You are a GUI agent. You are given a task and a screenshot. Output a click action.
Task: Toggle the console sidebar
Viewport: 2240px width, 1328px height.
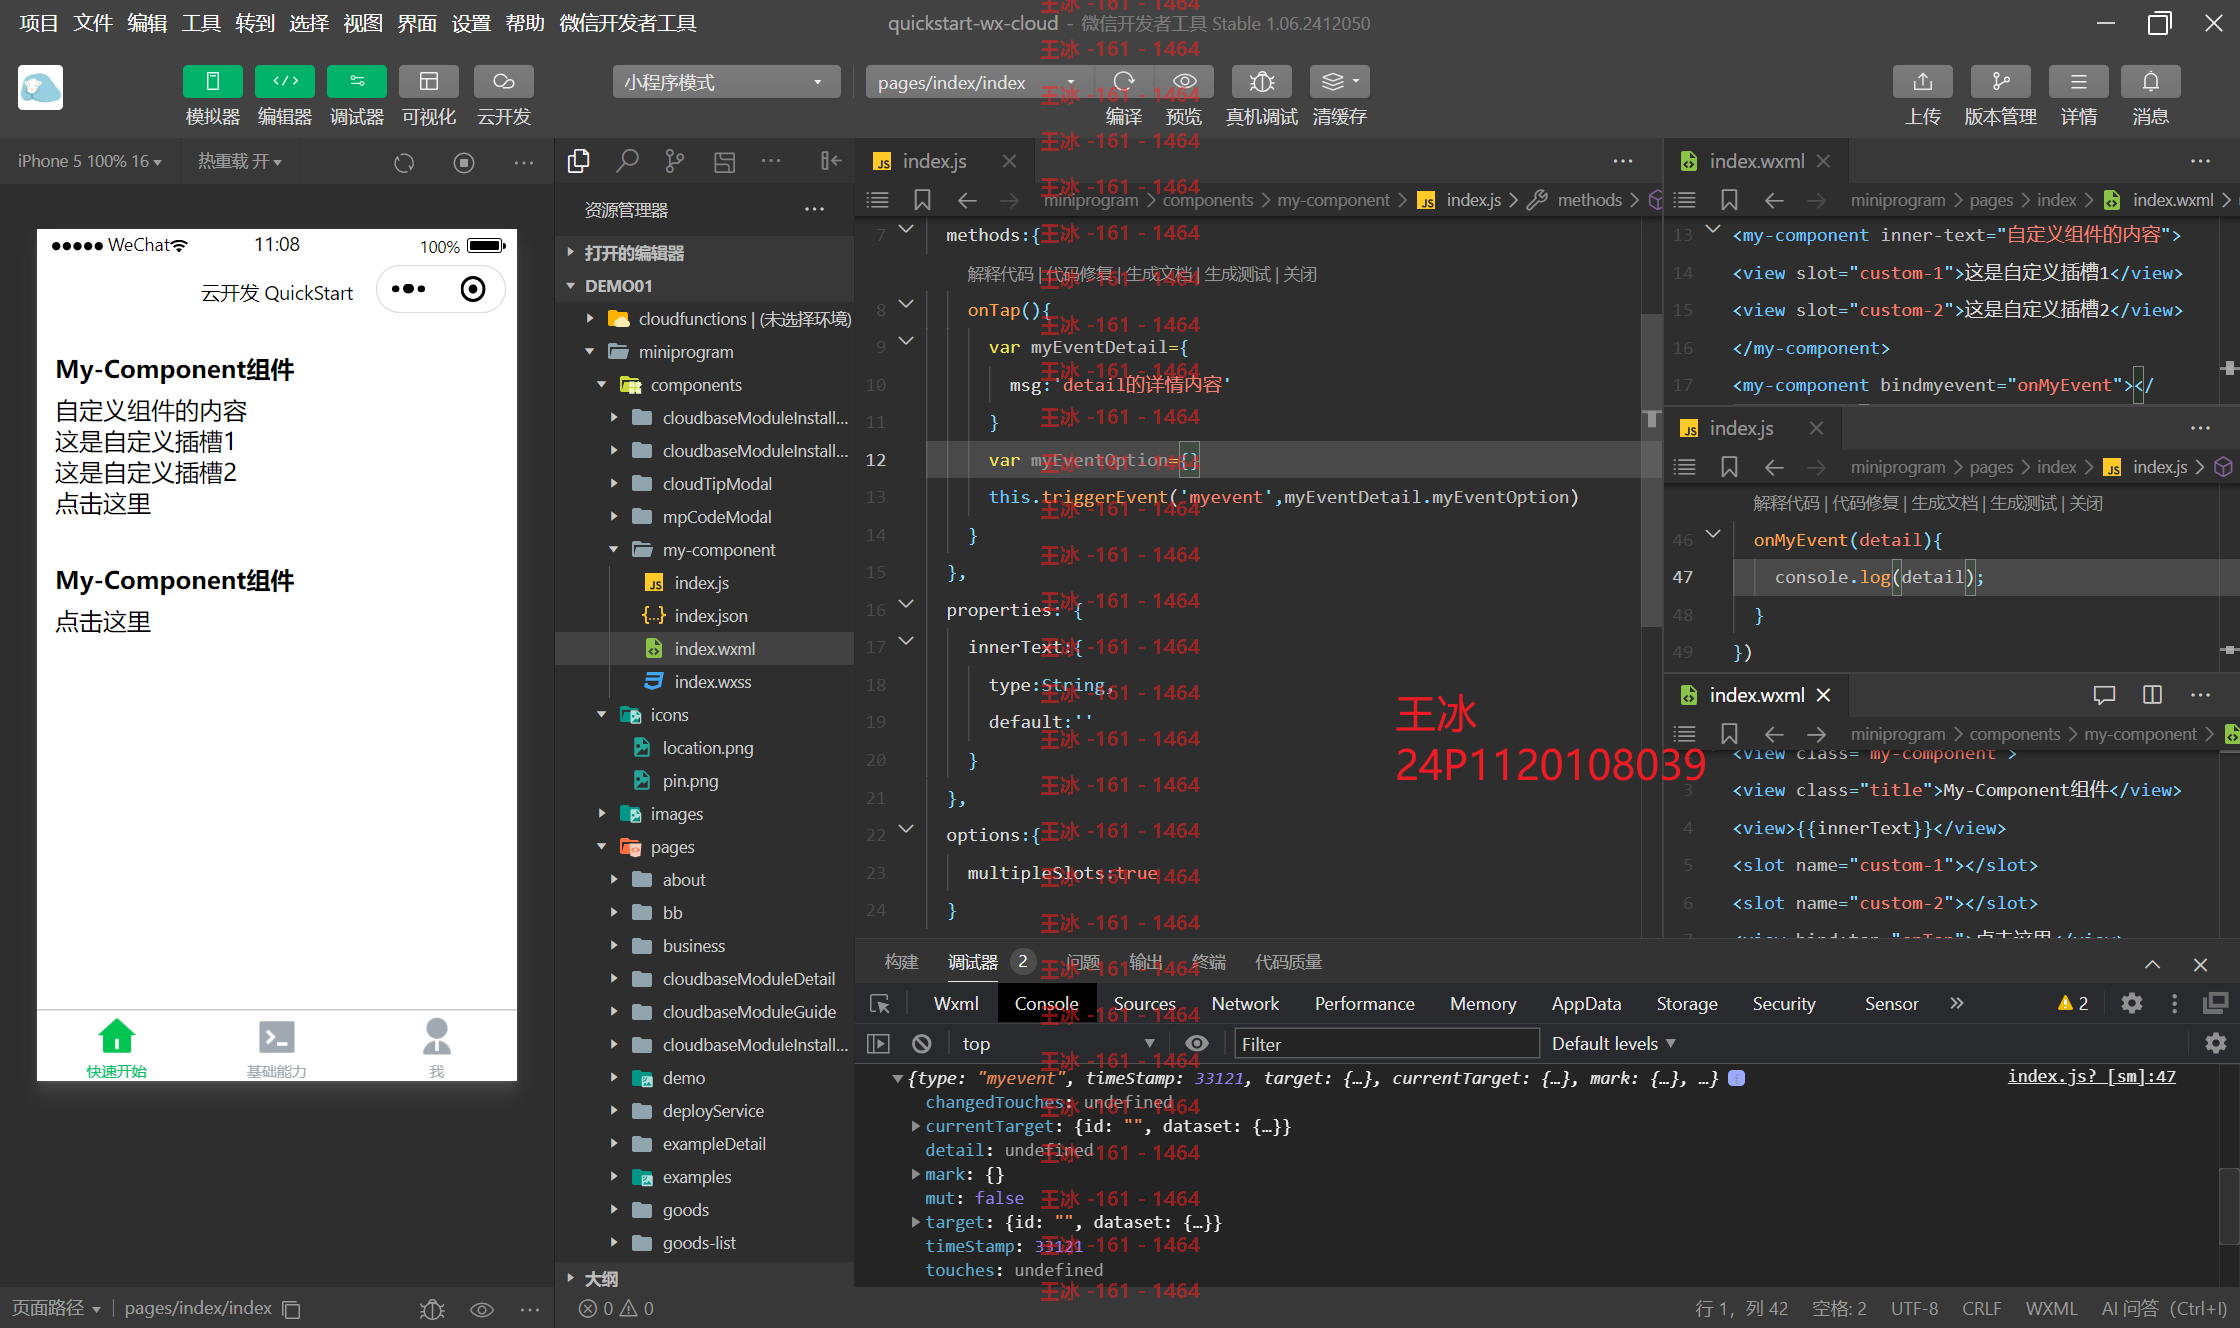coord(878,1044)
